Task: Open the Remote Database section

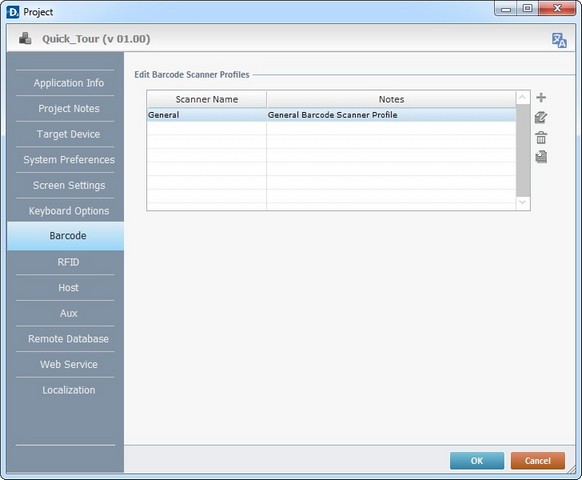Action: [x=69, y=339]
